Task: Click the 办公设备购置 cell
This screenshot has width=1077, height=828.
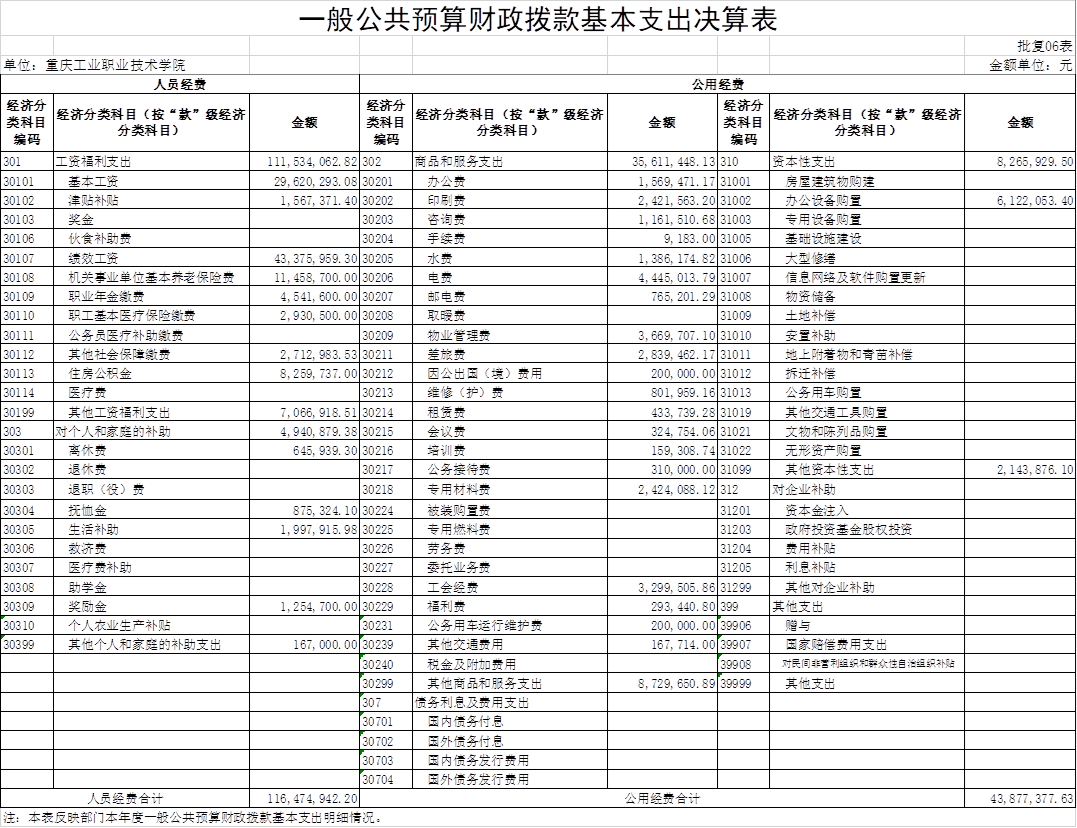Action: point(824,200)
